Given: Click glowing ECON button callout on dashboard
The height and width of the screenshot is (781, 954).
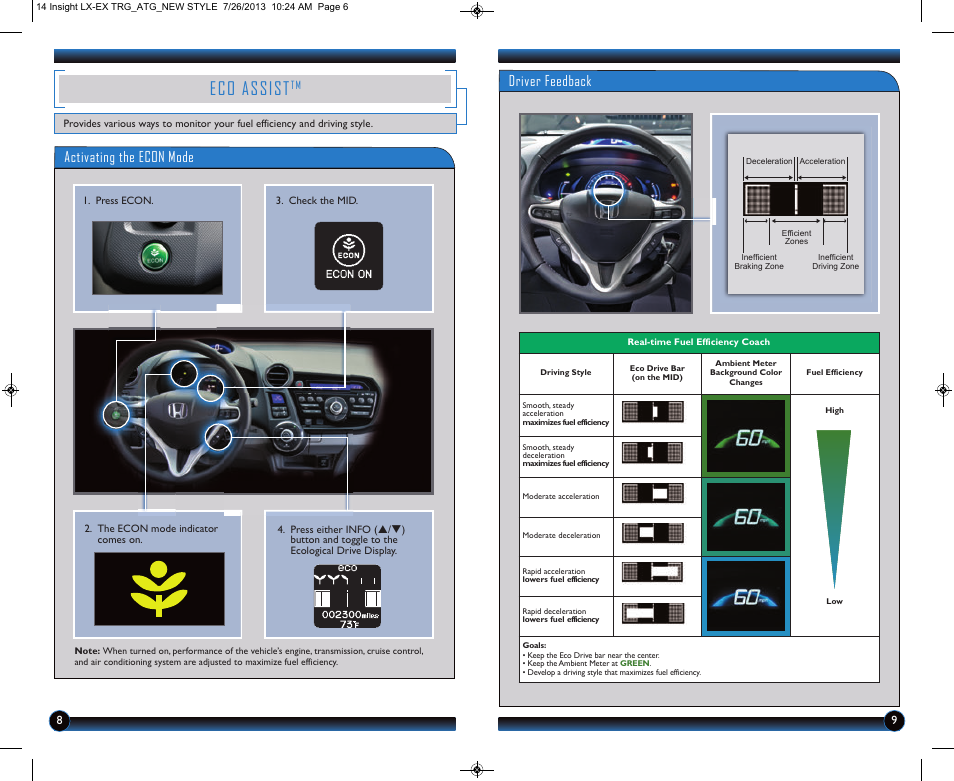Looking at the screenshot, I should point(116,415).
